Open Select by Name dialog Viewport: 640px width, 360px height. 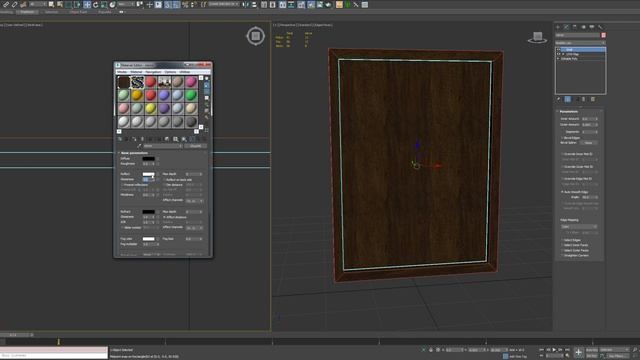coord(60,4)
